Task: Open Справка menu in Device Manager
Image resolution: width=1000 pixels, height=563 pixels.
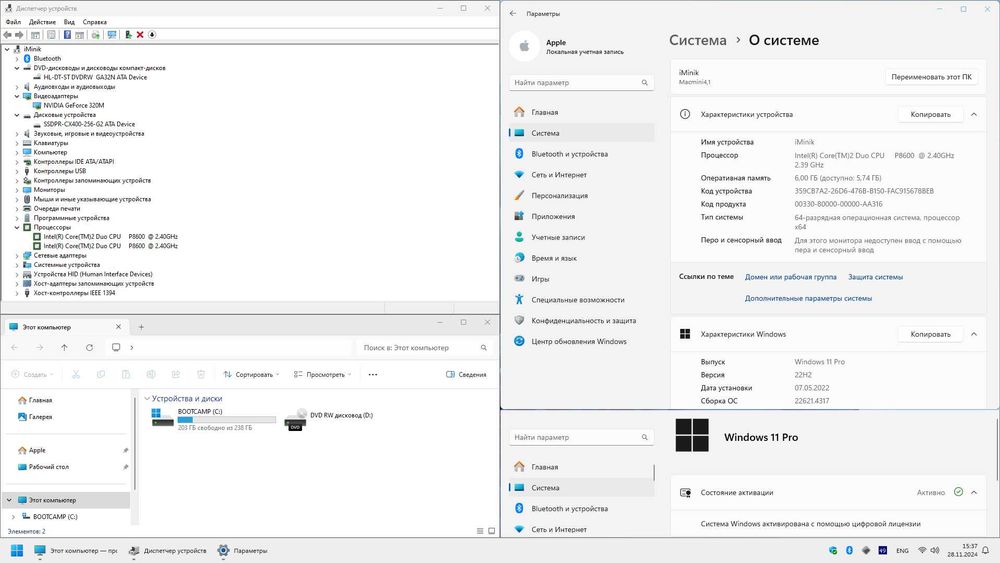Action: pyautogui.click(x=94, y=22)
